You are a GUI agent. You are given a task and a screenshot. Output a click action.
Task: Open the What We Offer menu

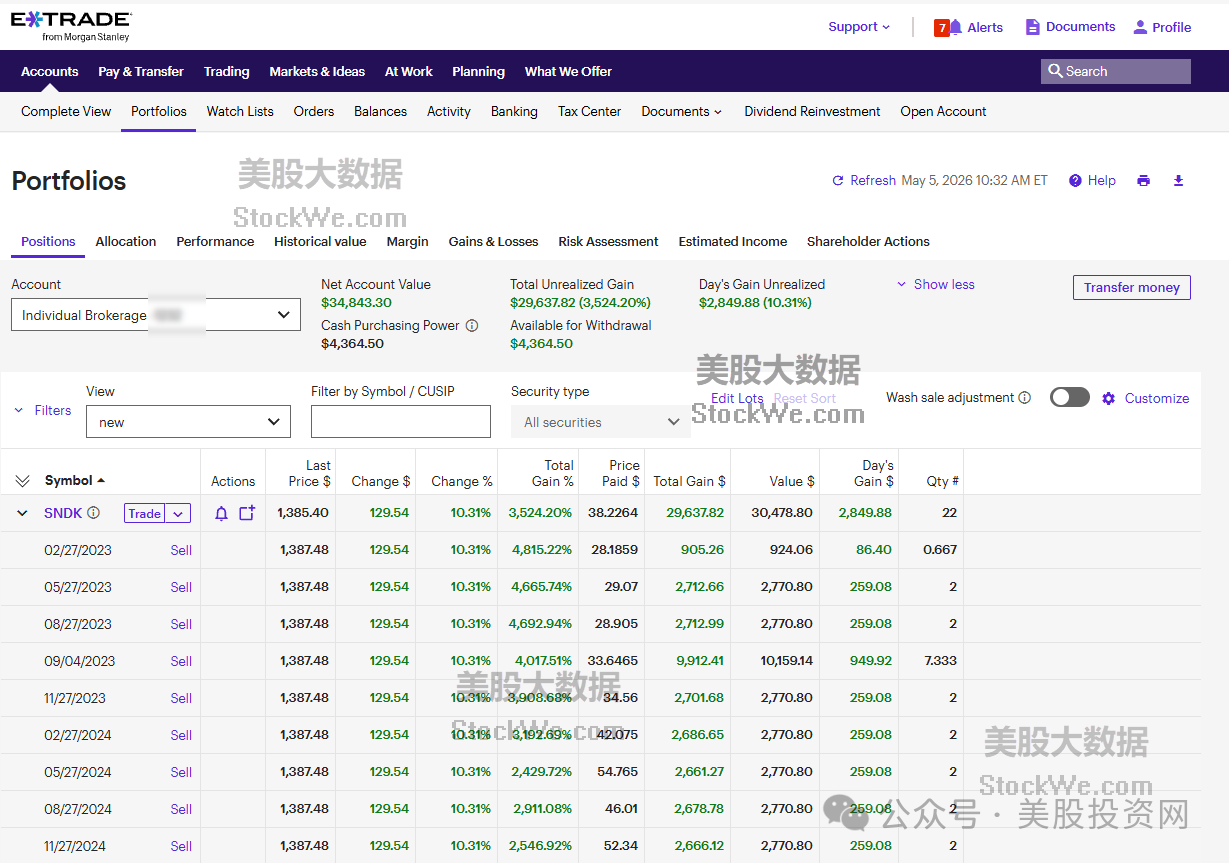(568, 72)
